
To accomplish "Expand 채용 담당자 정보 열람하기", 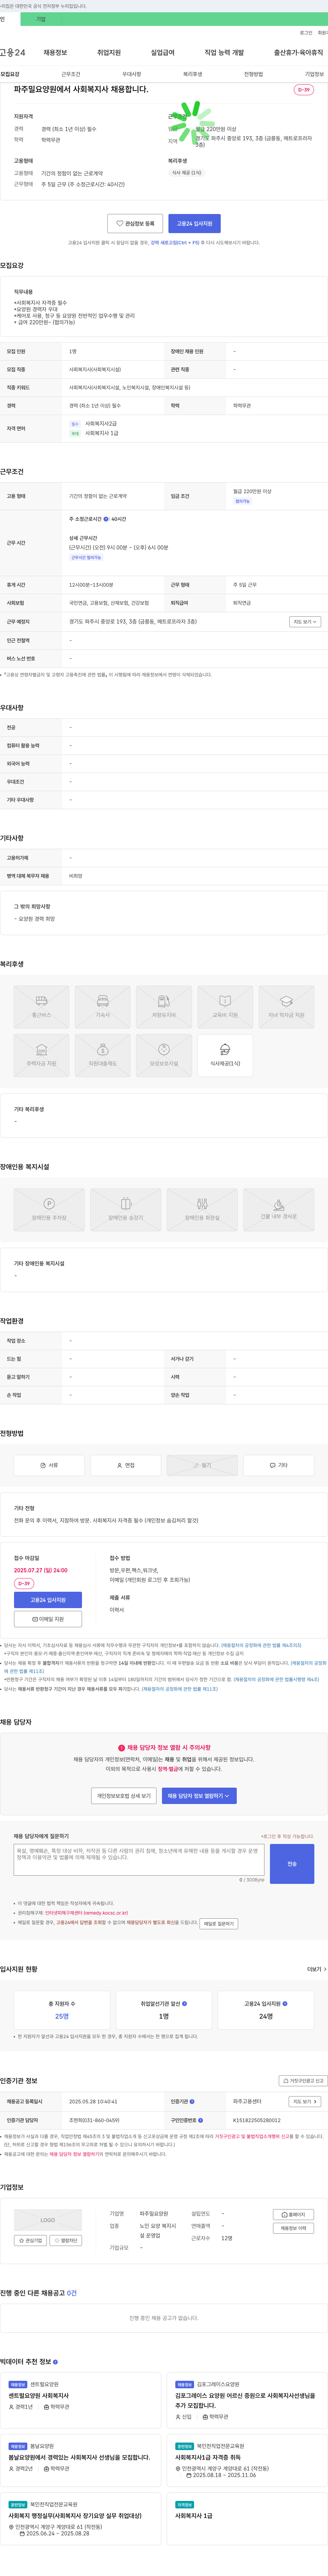I will pos(199,1796).
